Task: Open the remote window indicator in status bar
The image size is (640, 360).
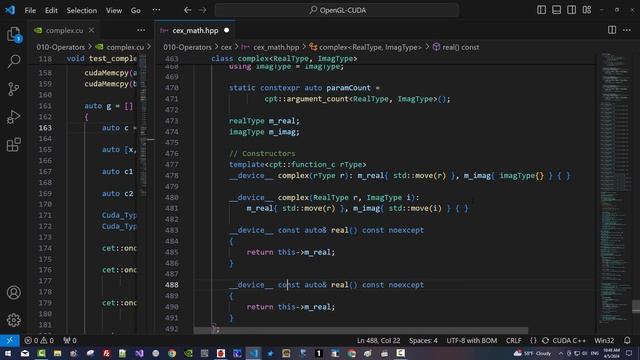Action: [x=9, y=340]
